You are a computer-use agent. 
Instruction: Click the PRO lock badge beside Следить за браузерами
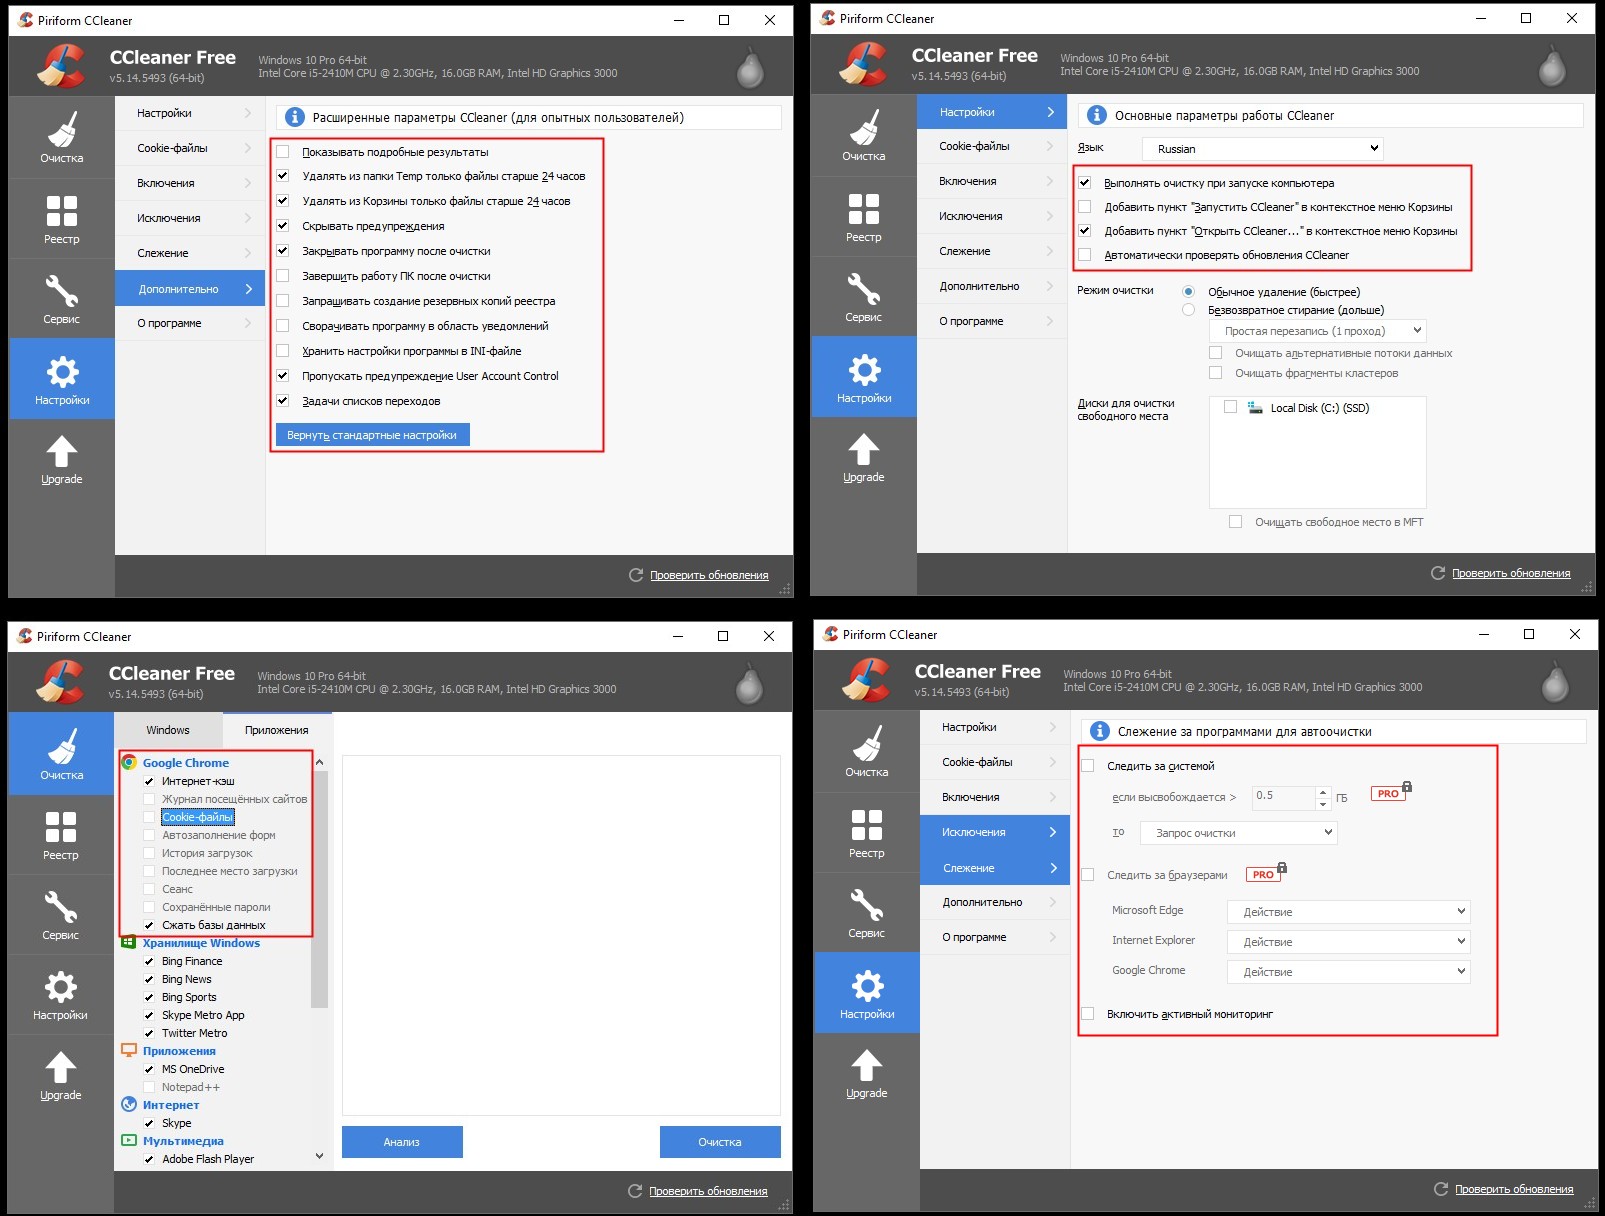tap(1267, 873)
